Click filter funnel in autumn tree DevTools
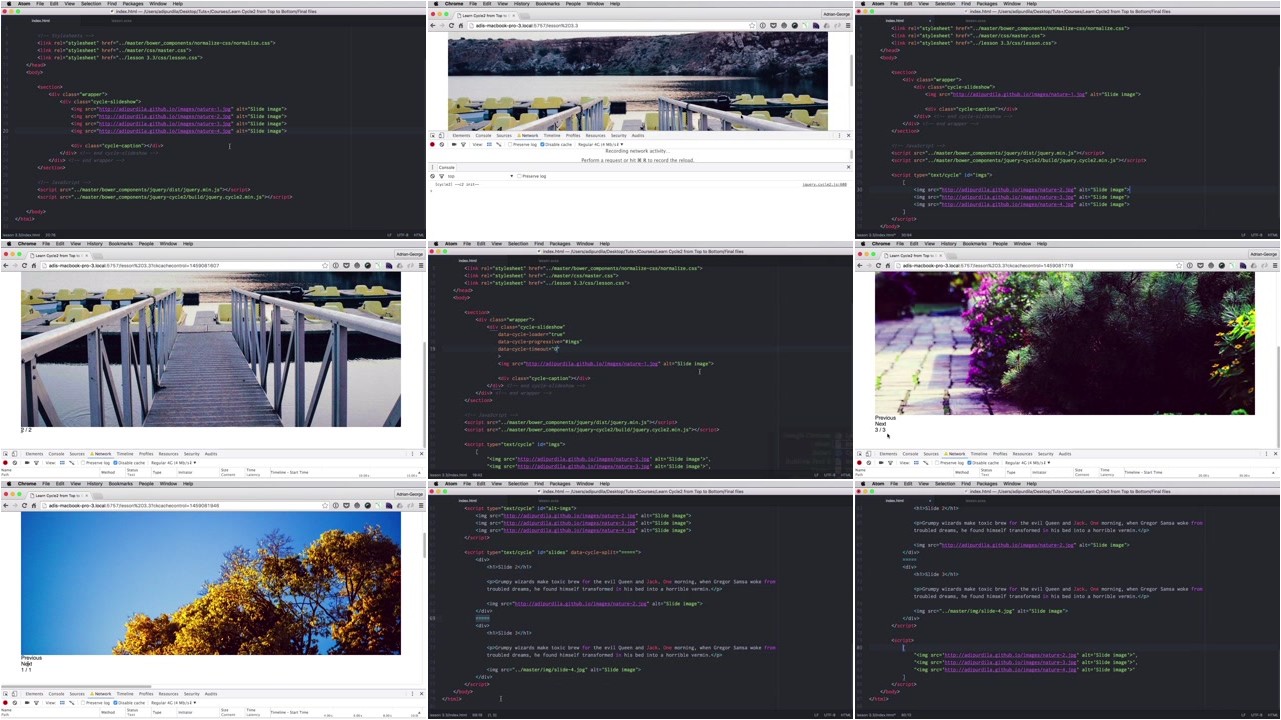Image resolution: width=1281 pixels, height=720 pixels. coord(36,703)
